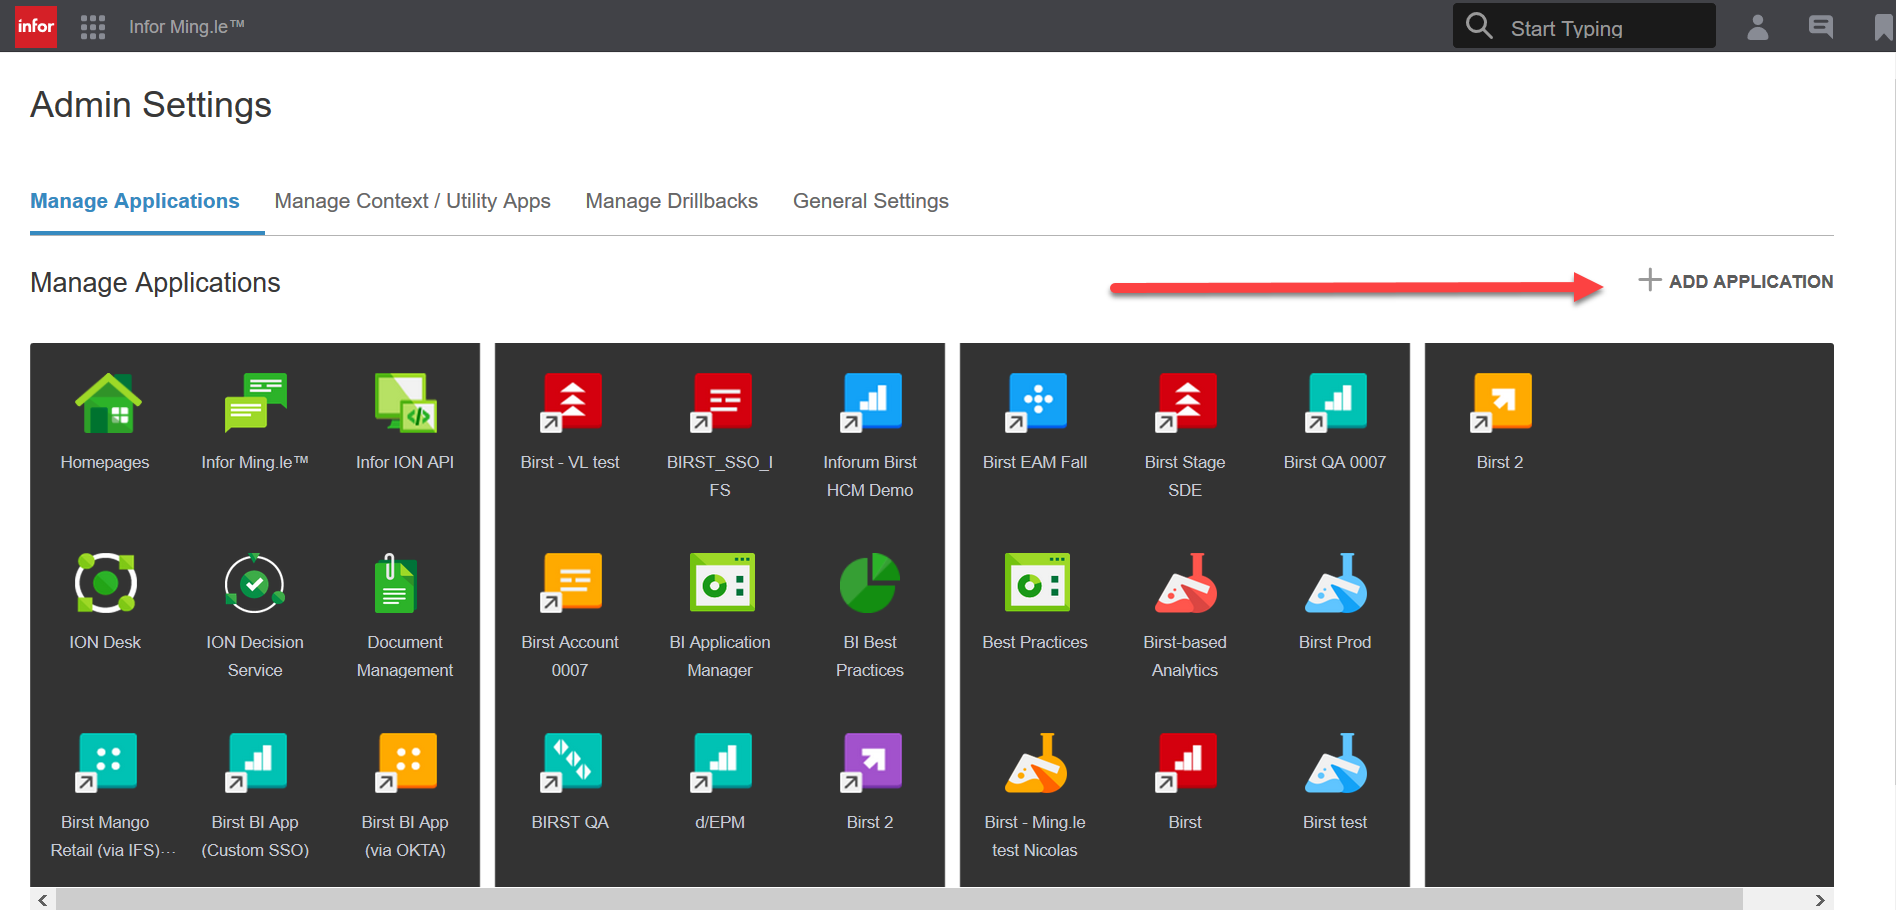The width and height of the screenshot is (1896, 910).
Task: Click the scrollbar right arrow
Action: (1820, 900)
